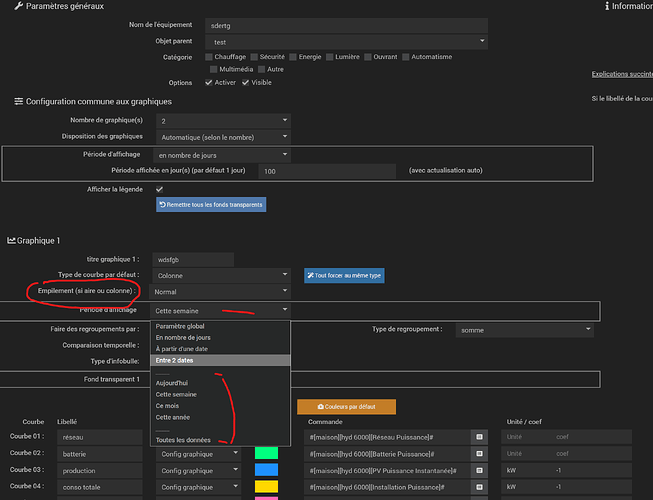Enable the Chauffage category checkbox
The width and height of the screenshot is (653, 500).
[x=209, y=57]
